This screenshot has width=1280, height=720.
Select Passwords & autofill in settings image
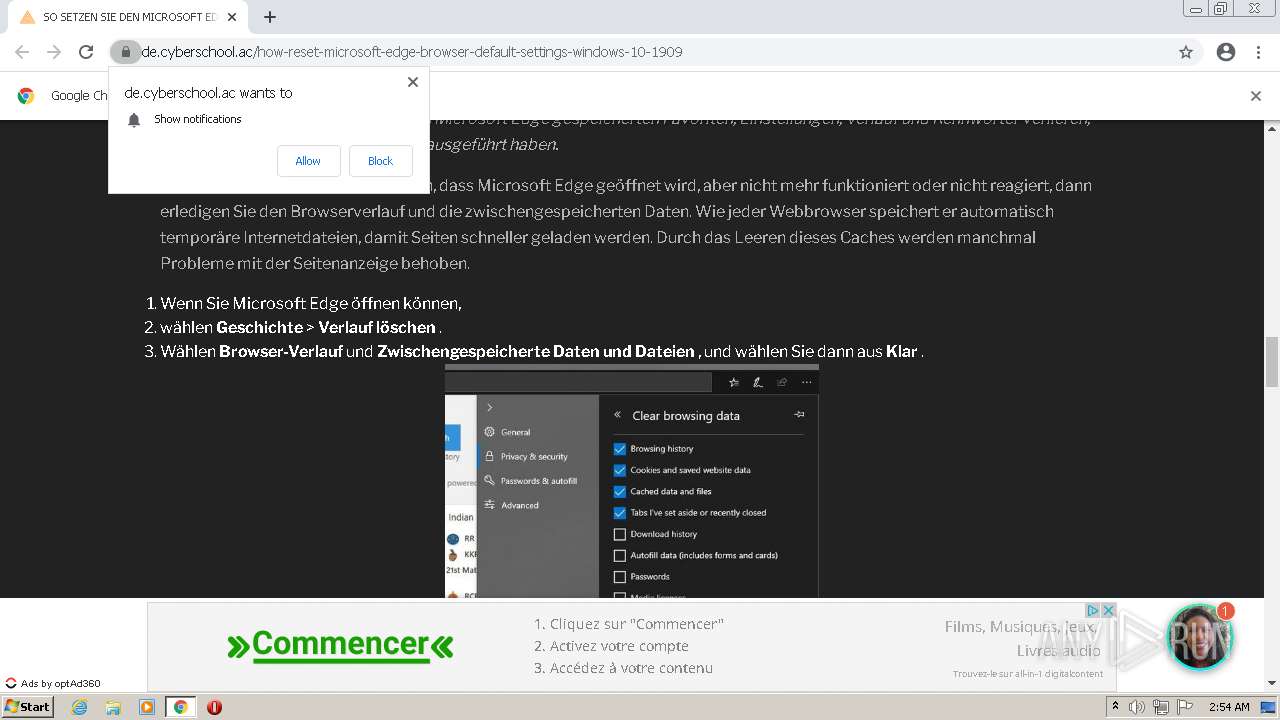click(x=538, y=481)
